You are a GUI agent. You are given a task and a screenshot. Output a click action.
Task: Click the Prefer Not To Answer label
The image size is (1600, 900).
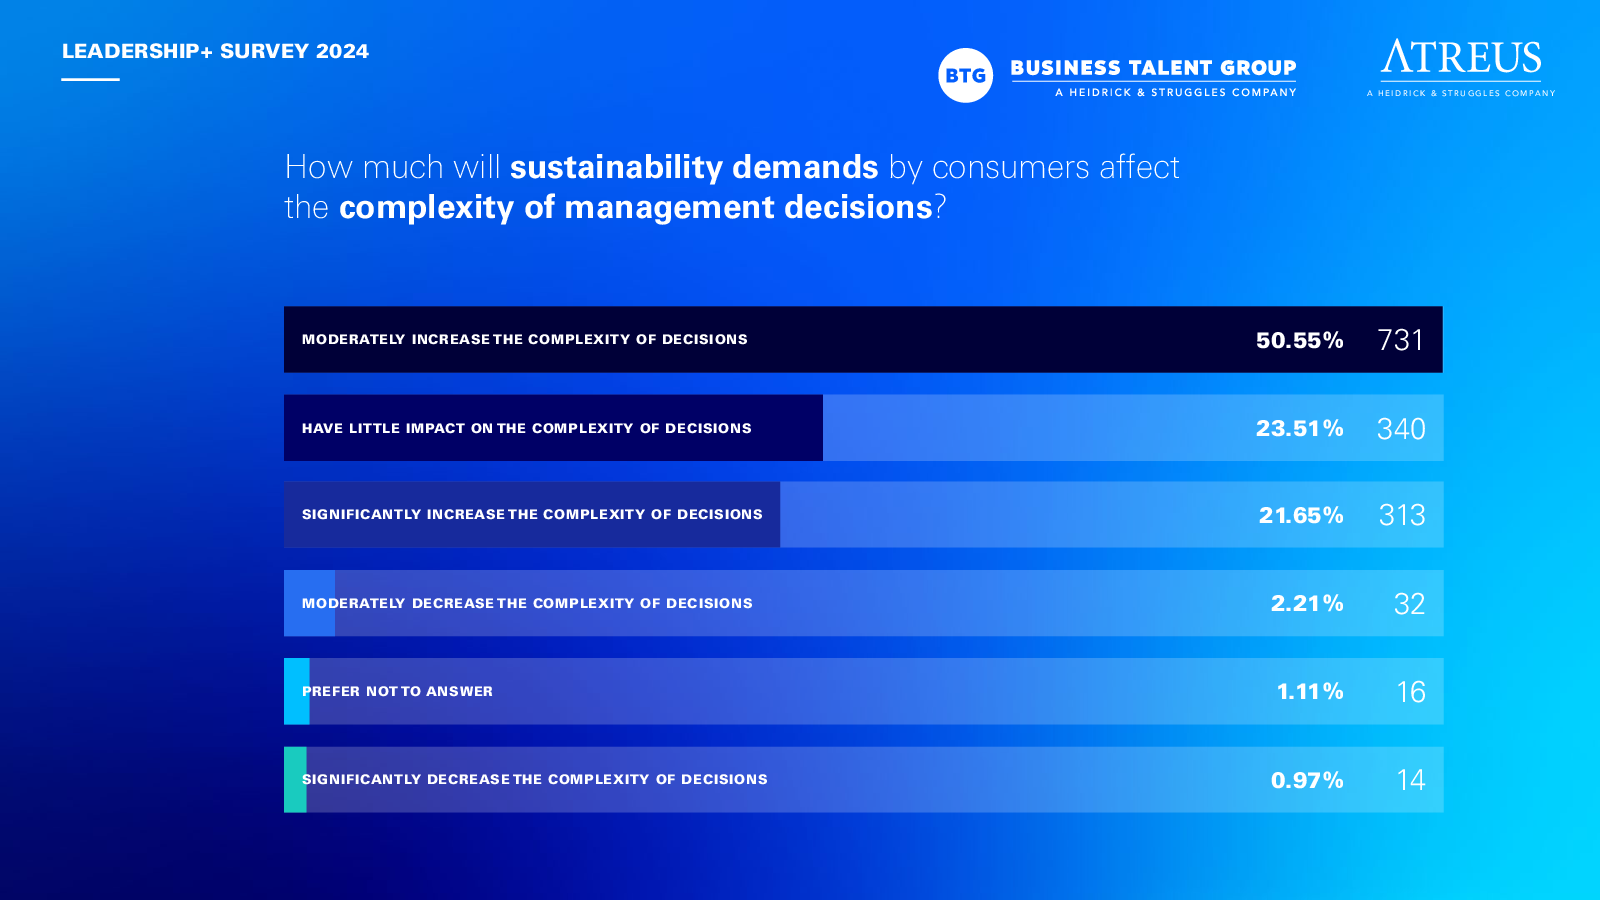pyautogui.click(x=397, y=691)
